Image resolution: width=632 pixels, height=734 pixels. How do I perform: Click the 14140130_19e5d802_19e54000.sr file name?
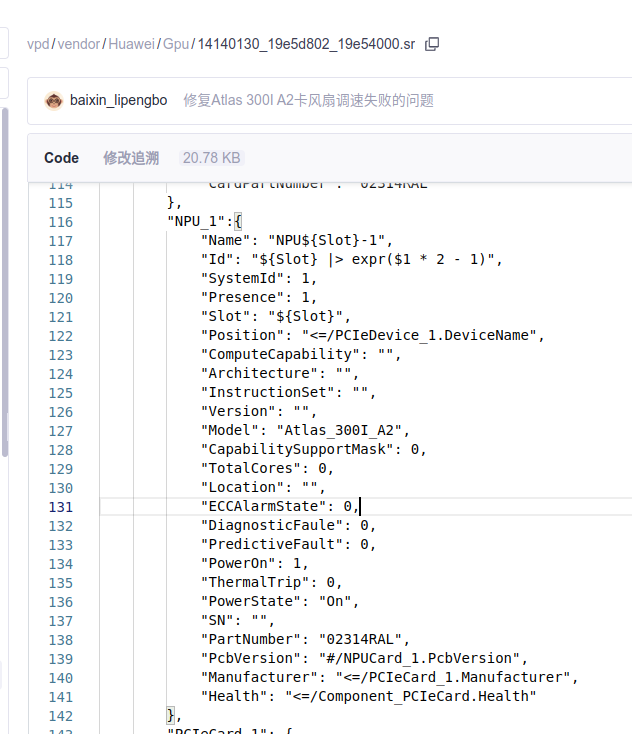[x=306, y=44]
